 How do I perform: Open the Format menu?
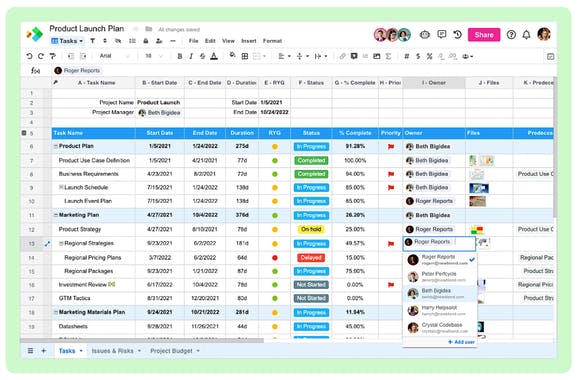click(x=273, y=41)
